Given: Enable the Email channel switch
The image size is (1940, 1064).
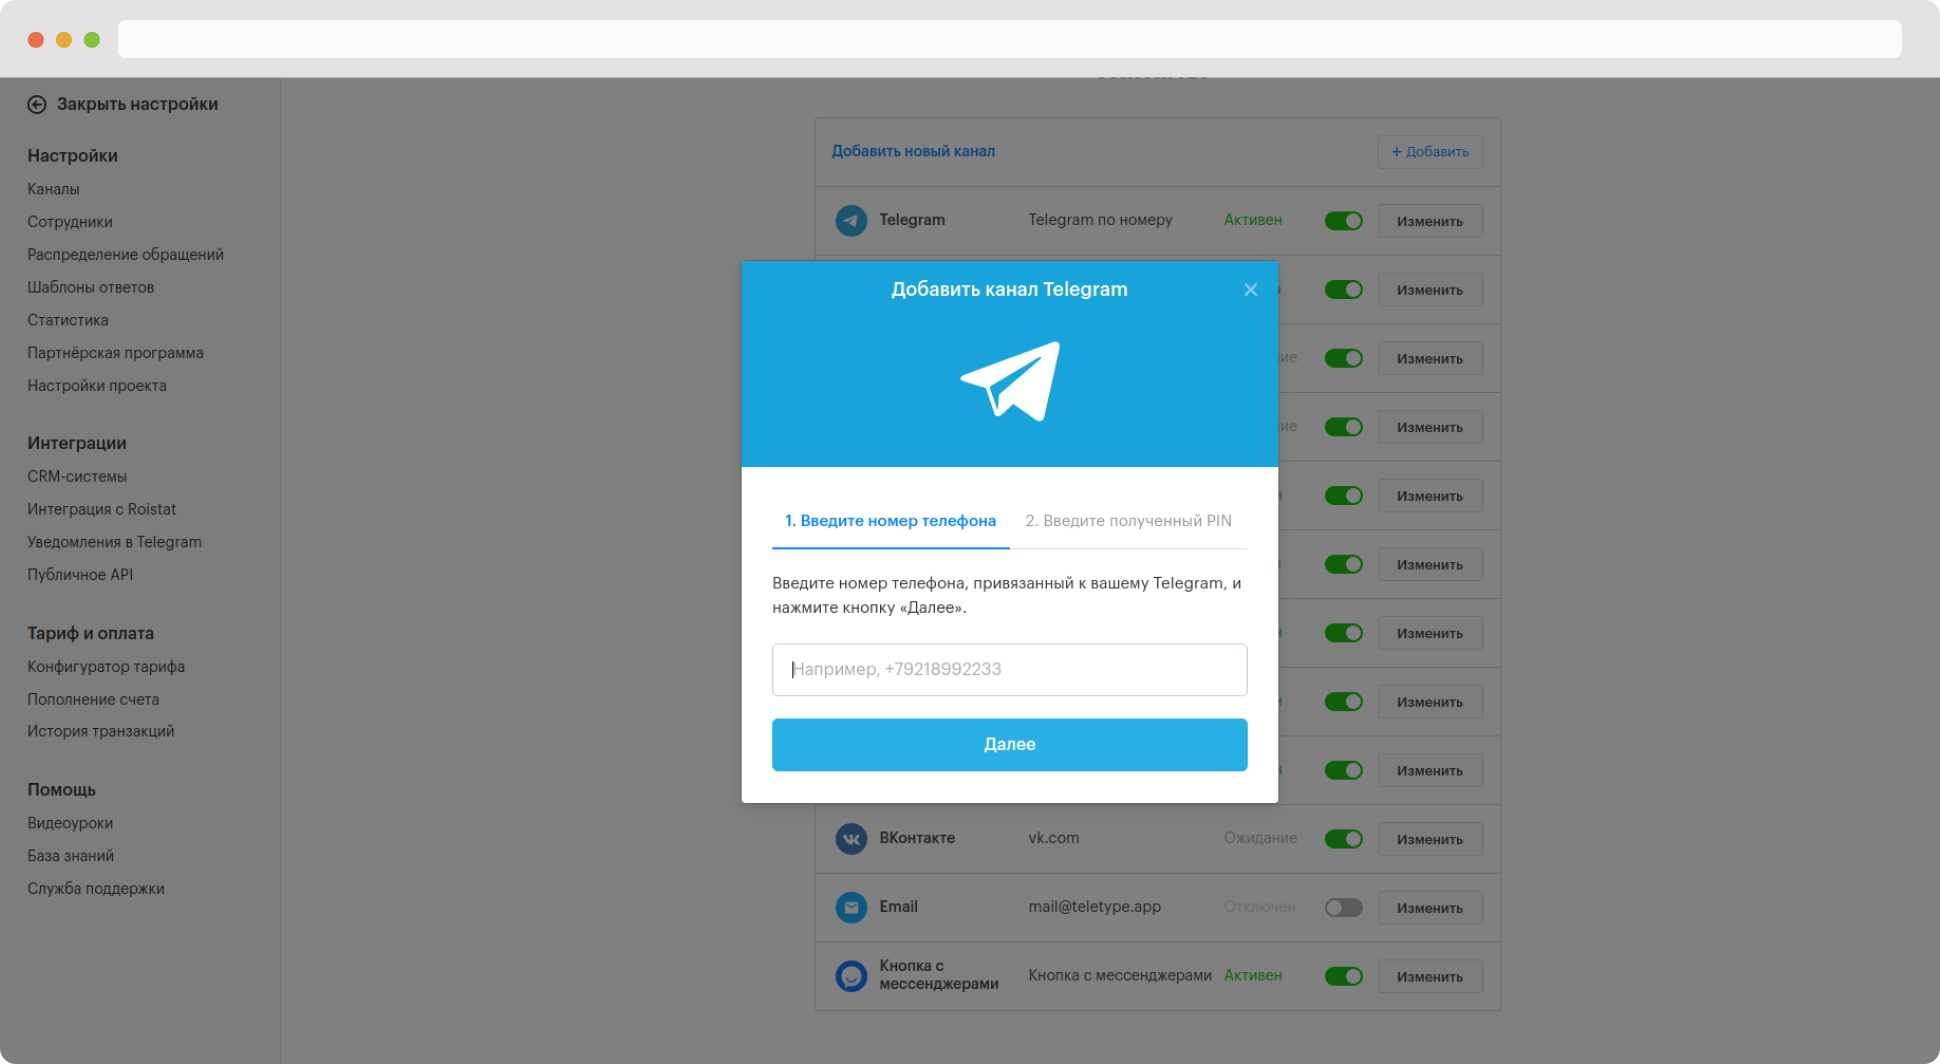Looking at the screenshot, I should pyautogui.click(x=1343, y=907).
